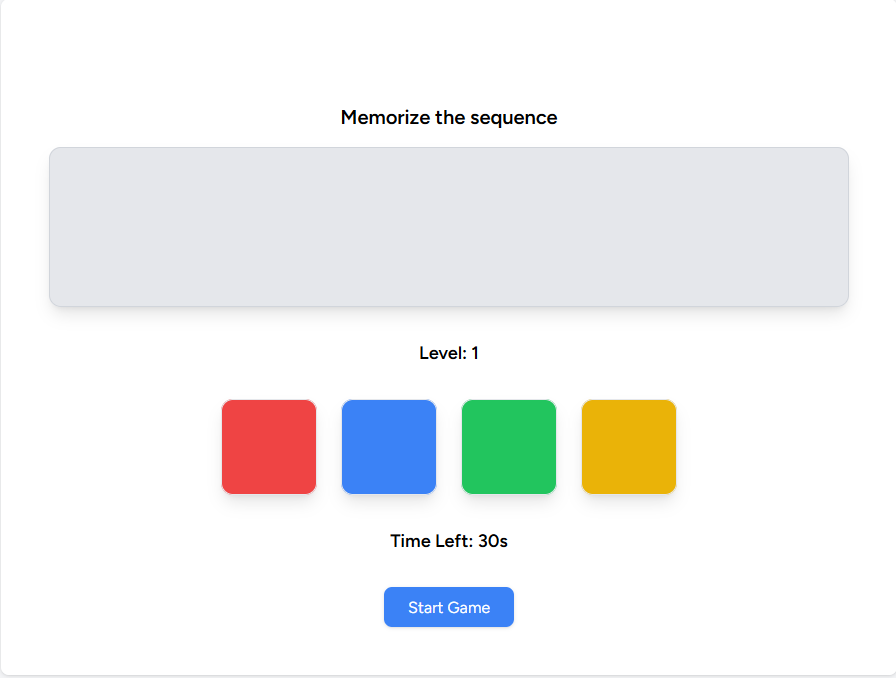Click the 'Memorize the sequence' heading
This screenshot has width=896, height=678.
click(x=448, y=117)
